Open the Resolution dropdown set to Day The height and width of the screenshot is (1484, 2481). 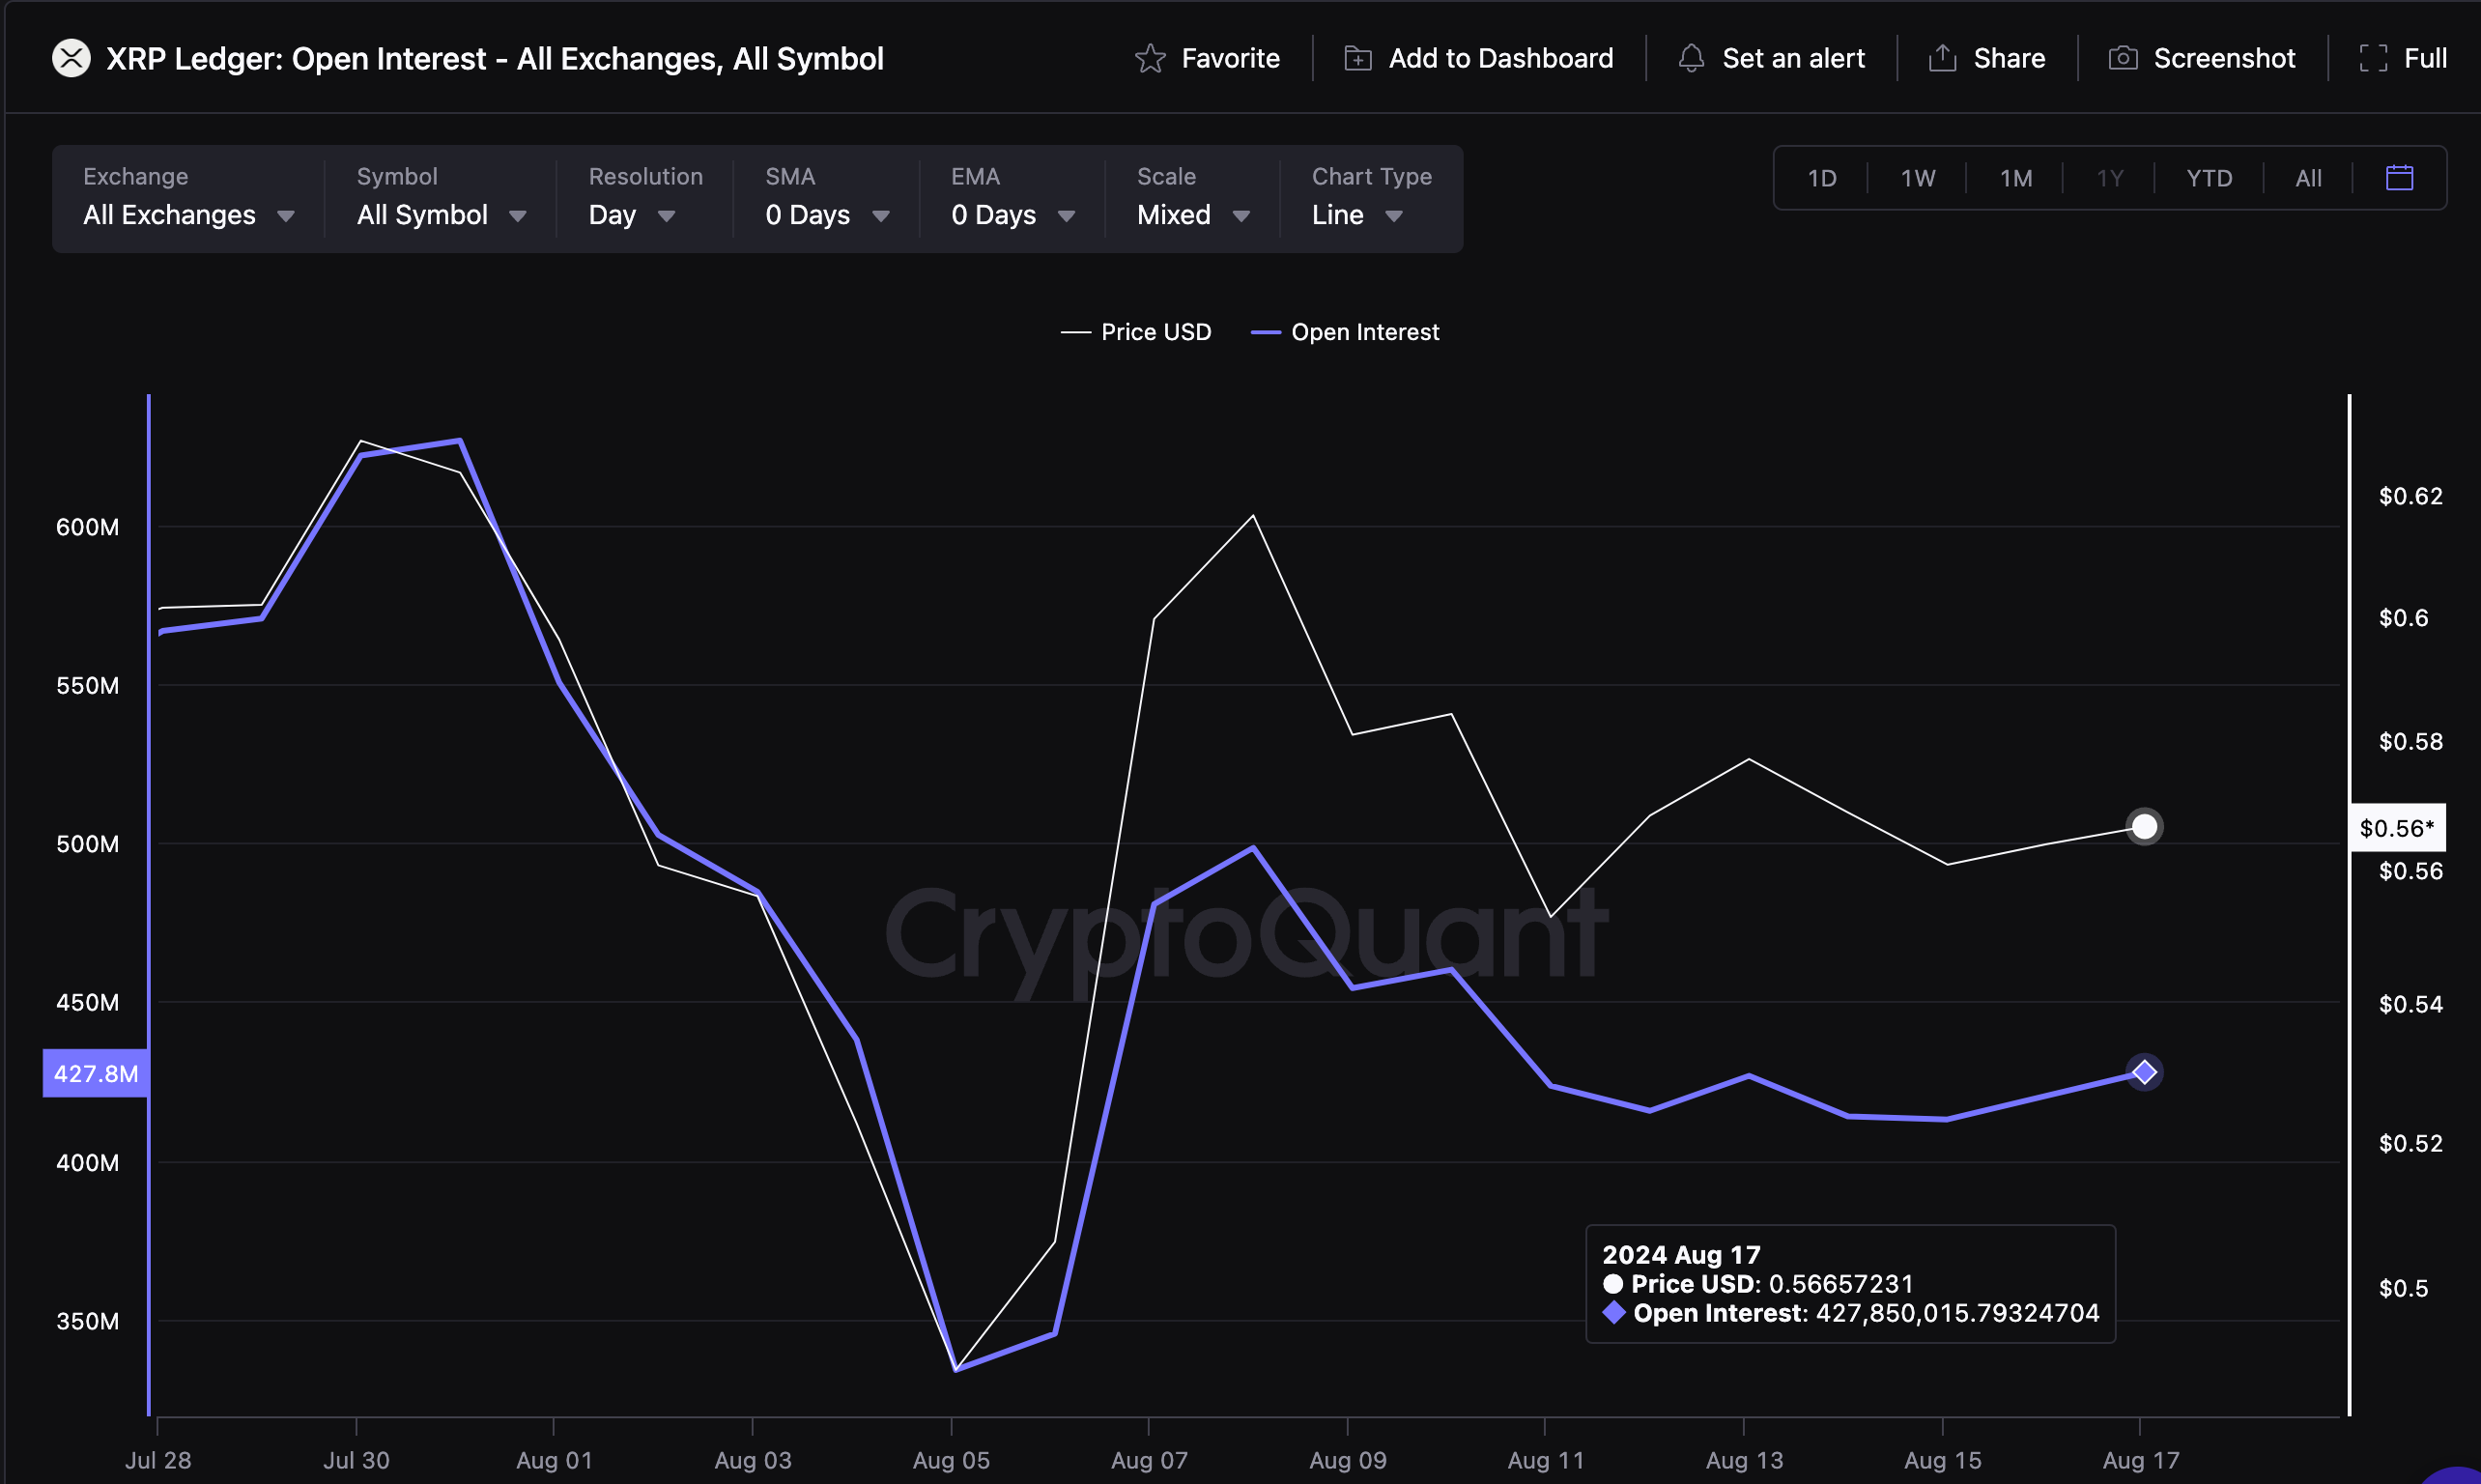pyautogui.click(x=645, y=199)
